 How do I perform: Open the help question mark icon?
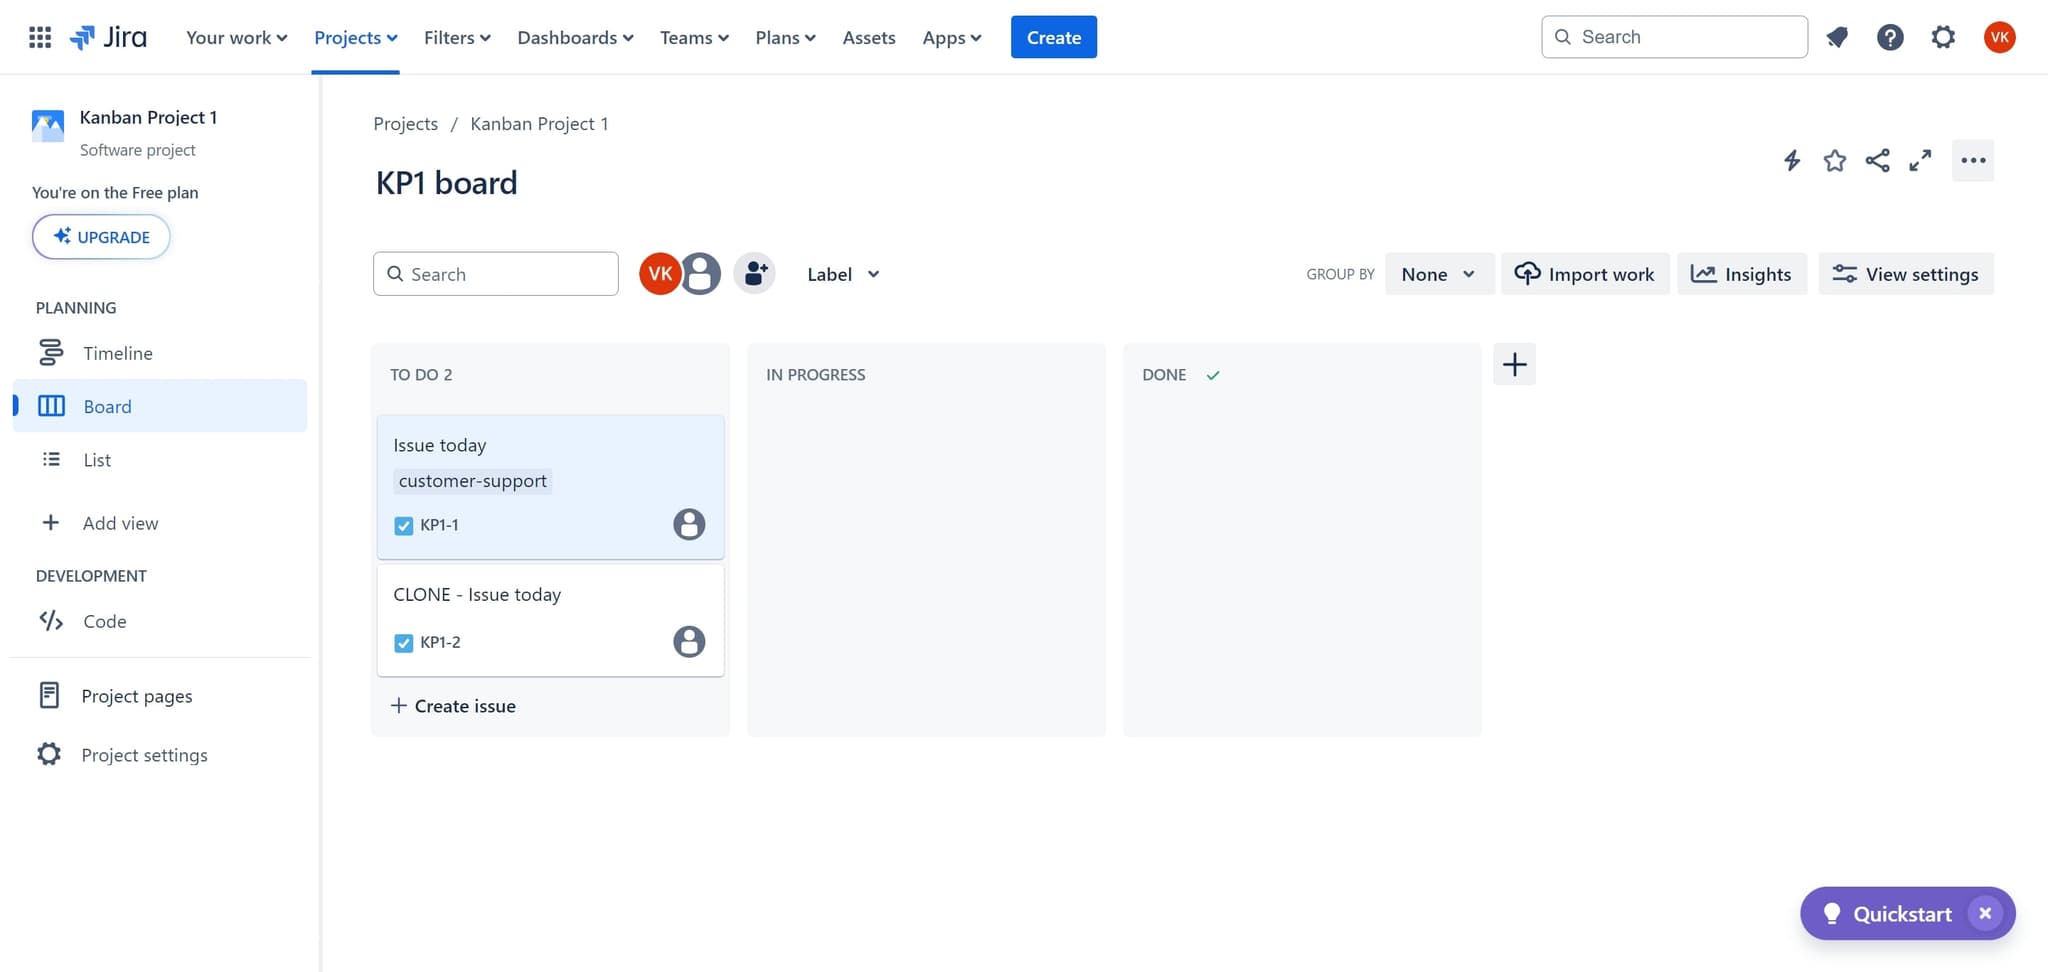[1889, 37]
